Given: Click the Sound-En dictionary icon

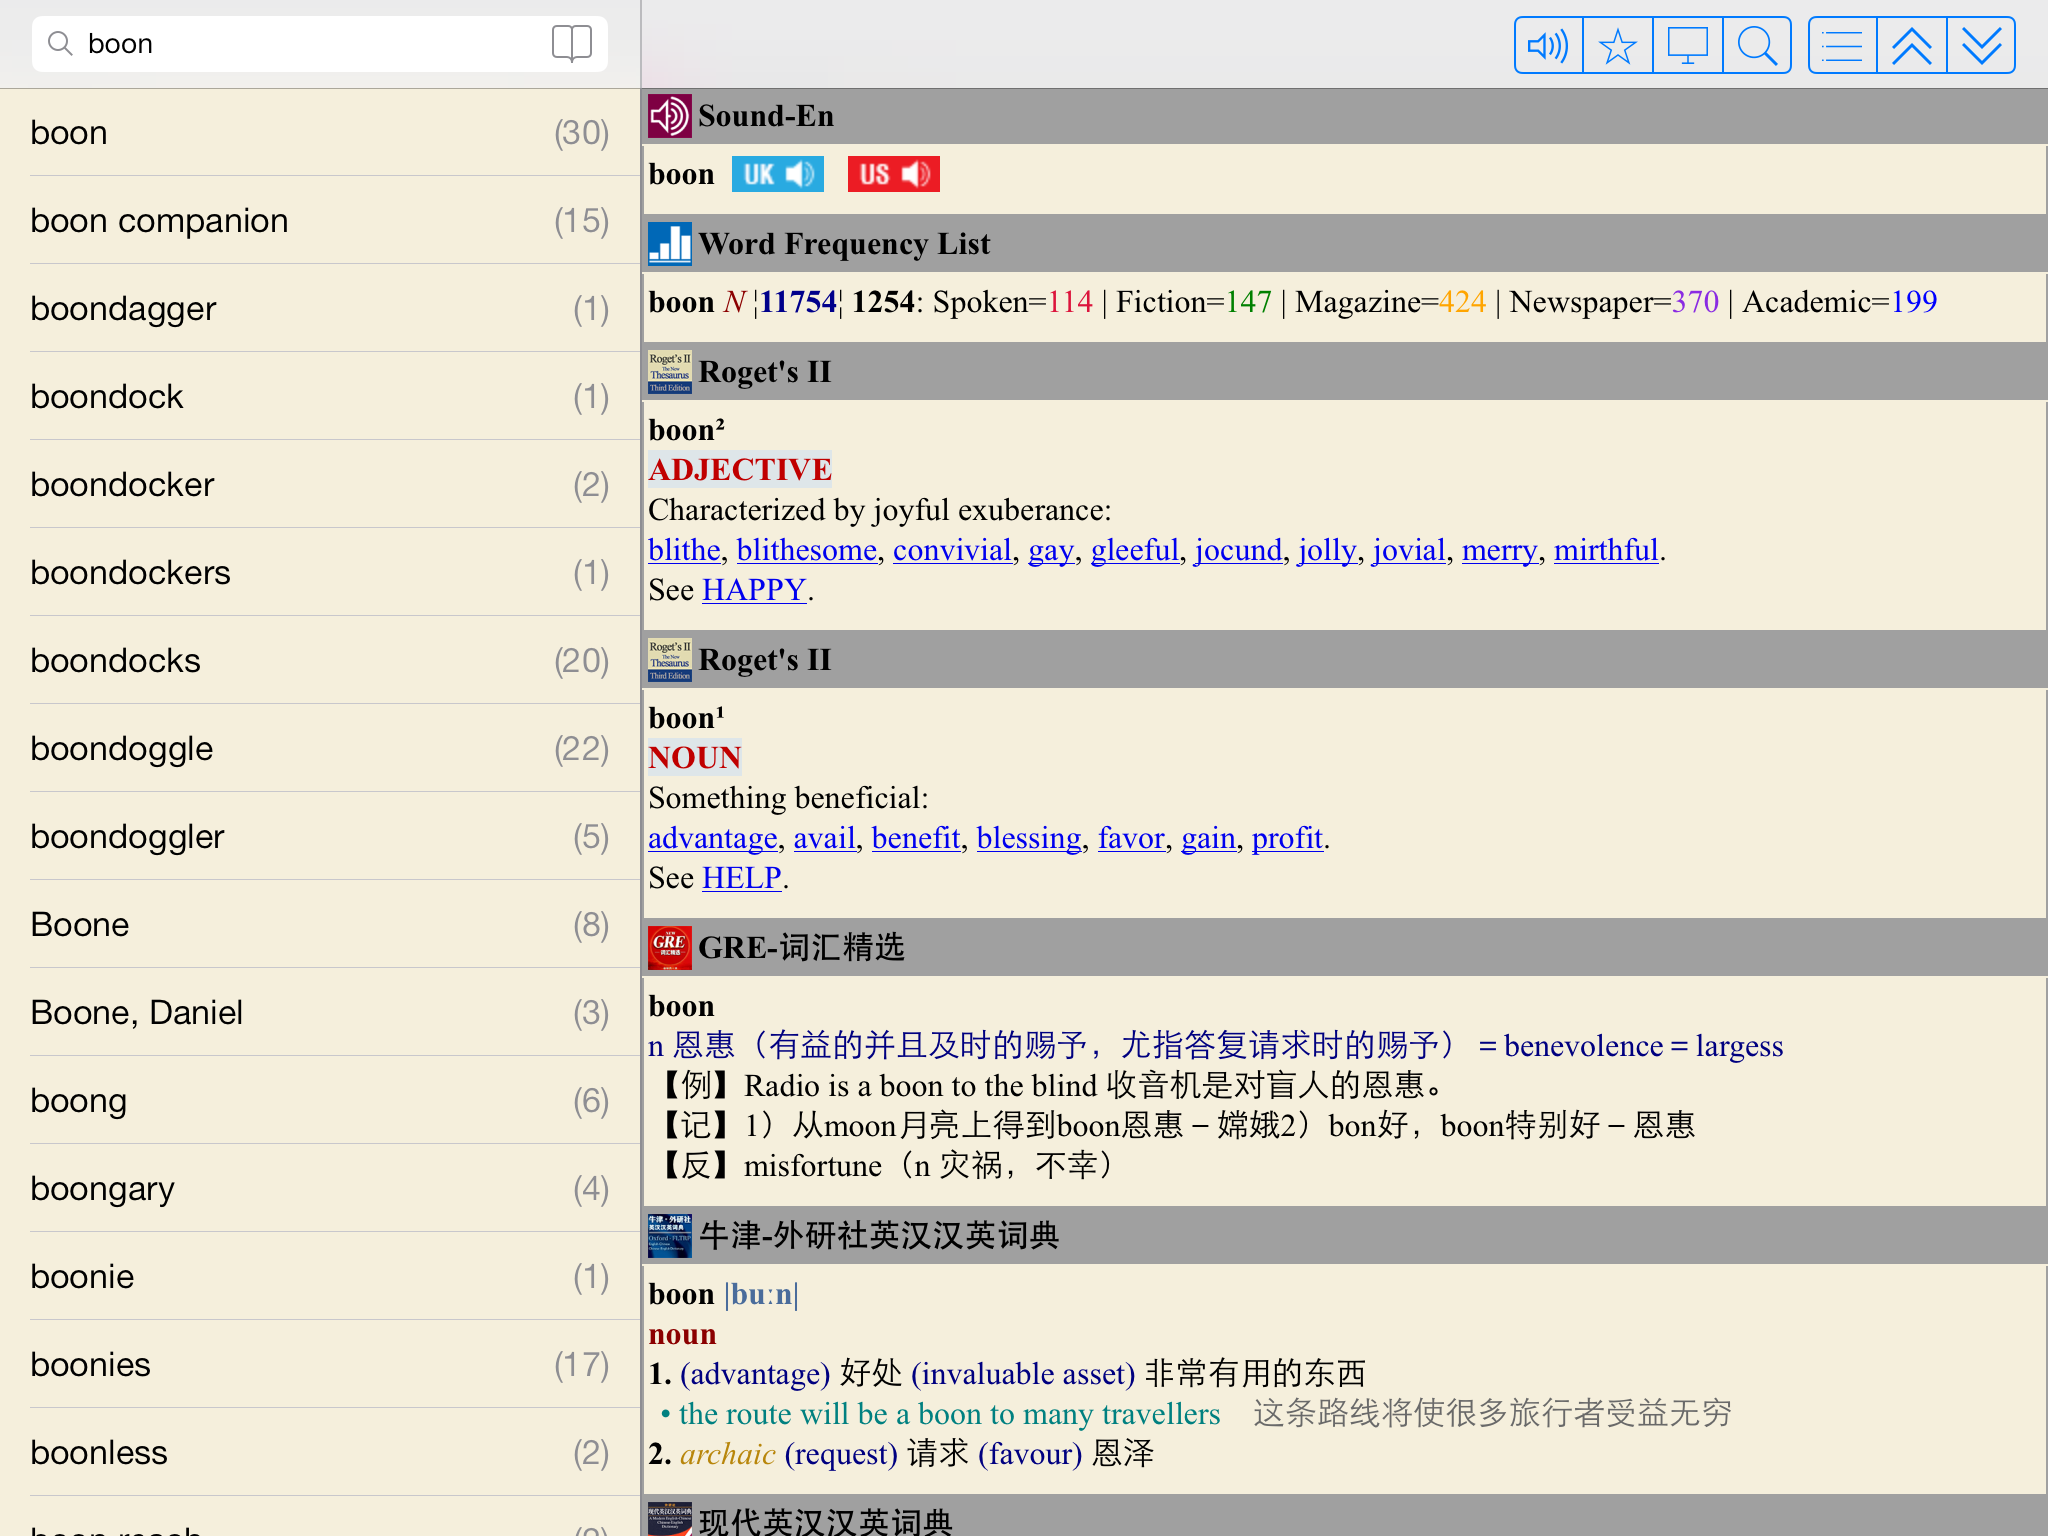Looking at the screenshot, I should pyautogui.click(x=670, y=116).
